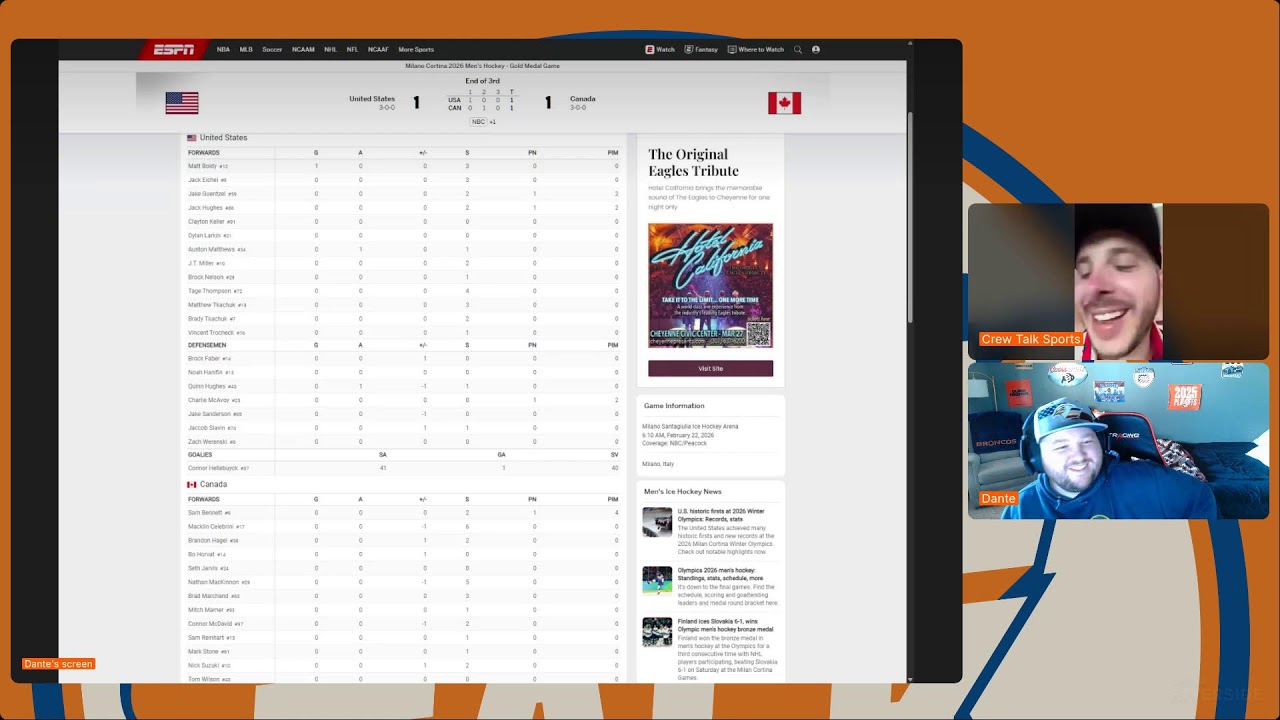Open Jack Eichel player link
This screenshot has height=720, width=1280.
tap(203, 180)
